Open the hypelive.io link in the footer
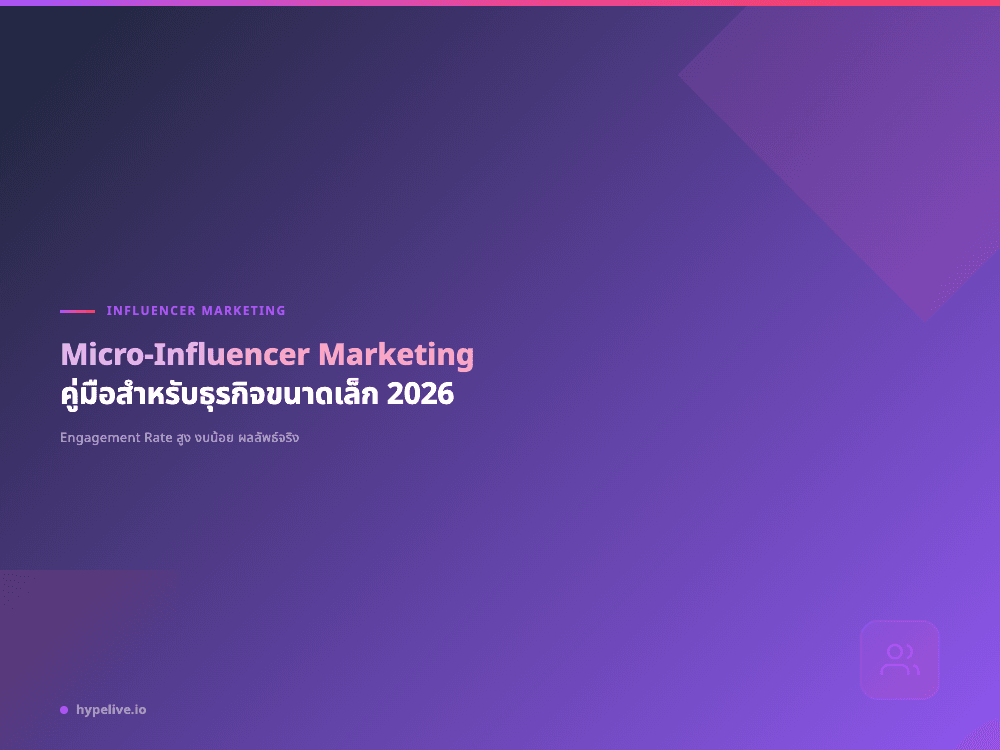Viewport: 1000px width, 750px height. click(110, 710)
